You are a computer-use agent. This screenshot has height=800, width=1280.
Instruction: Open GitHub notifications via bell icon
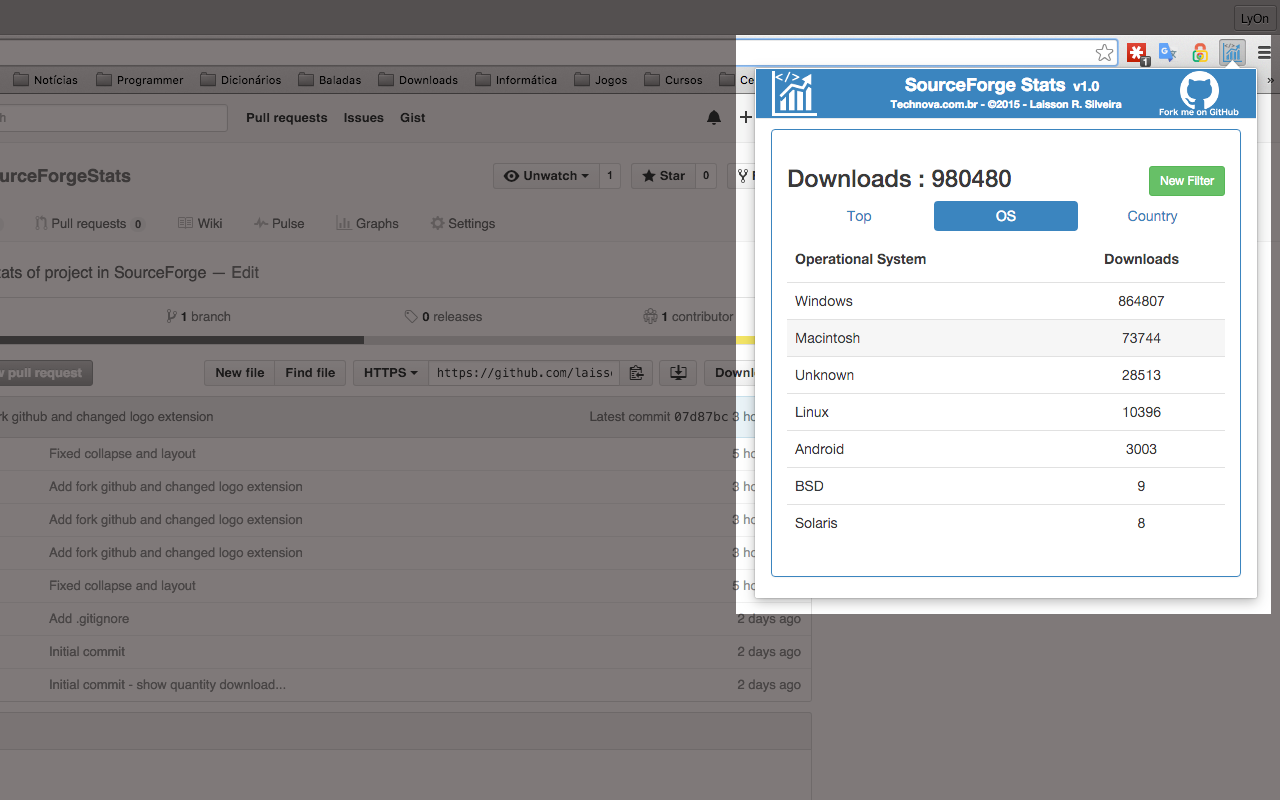point(714,117)
